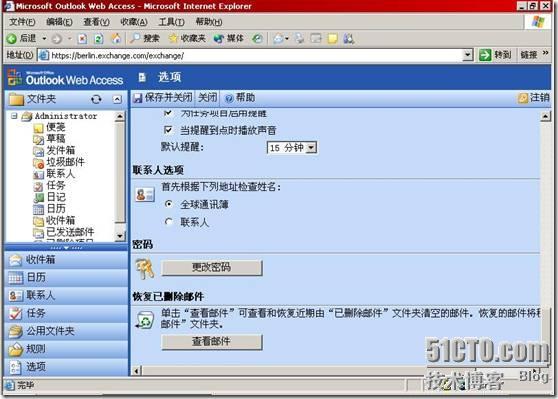Click the folder refresh icon in 文件夹 header
This screenshot has height=399, width=558.
96,99
